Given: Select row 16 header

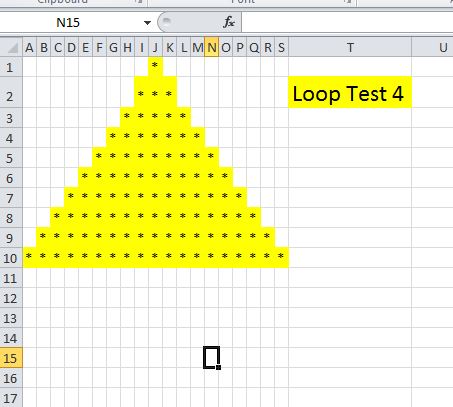Looking at the screenshot, I should [x=11, y=378].
